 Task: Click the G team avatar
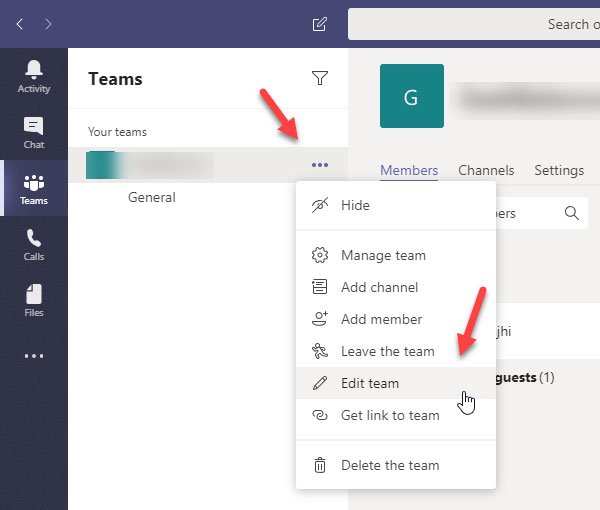(412, 96)
